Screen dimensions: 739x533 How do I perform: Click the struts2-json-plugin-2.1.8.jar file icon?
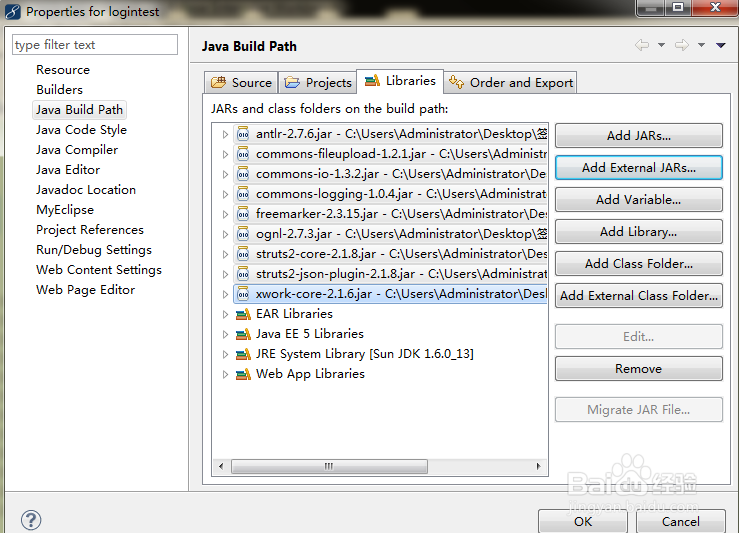tap(243, 274)
